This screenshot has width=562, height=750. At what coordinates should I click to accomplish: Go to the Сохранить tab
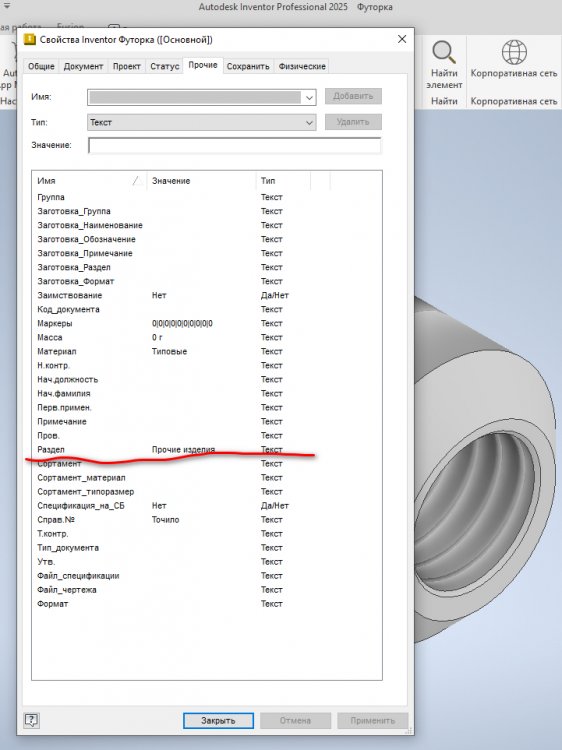[248, 66]
